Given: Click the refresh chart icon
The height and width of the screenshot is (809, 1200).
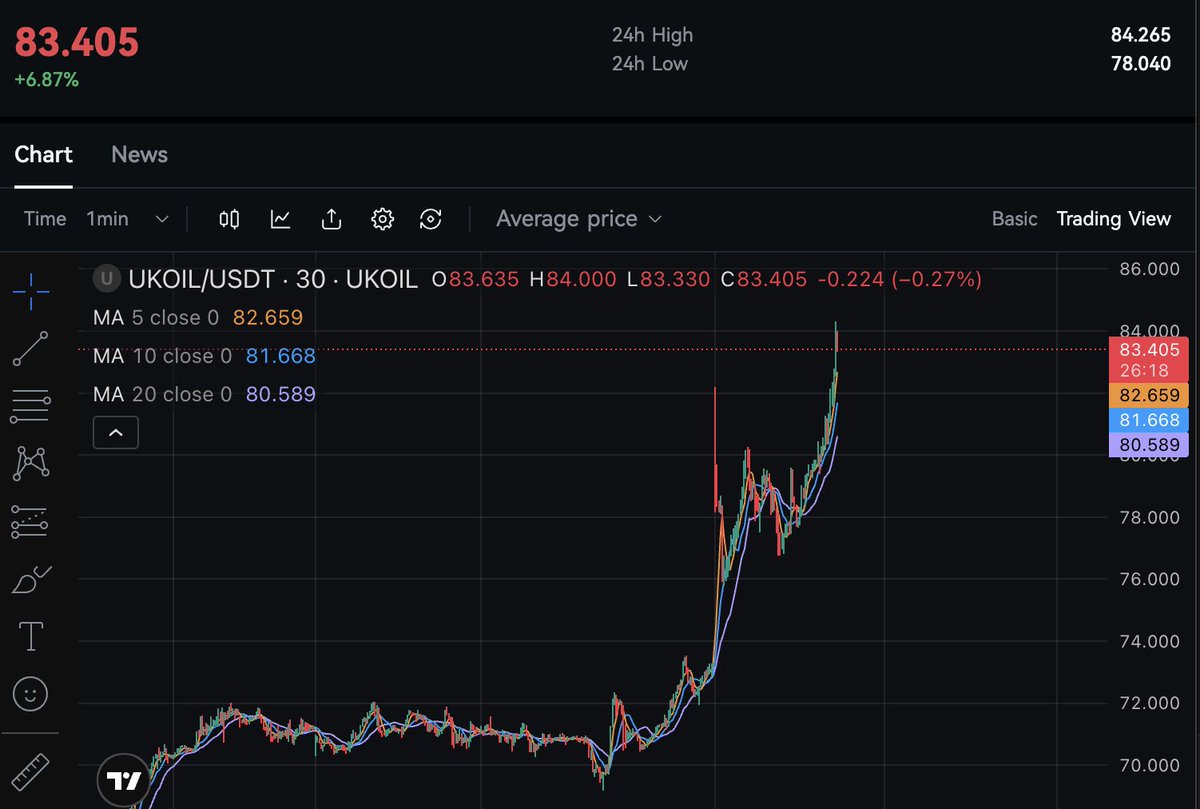Looking at the screenshot, I should [x=431, y=219].
